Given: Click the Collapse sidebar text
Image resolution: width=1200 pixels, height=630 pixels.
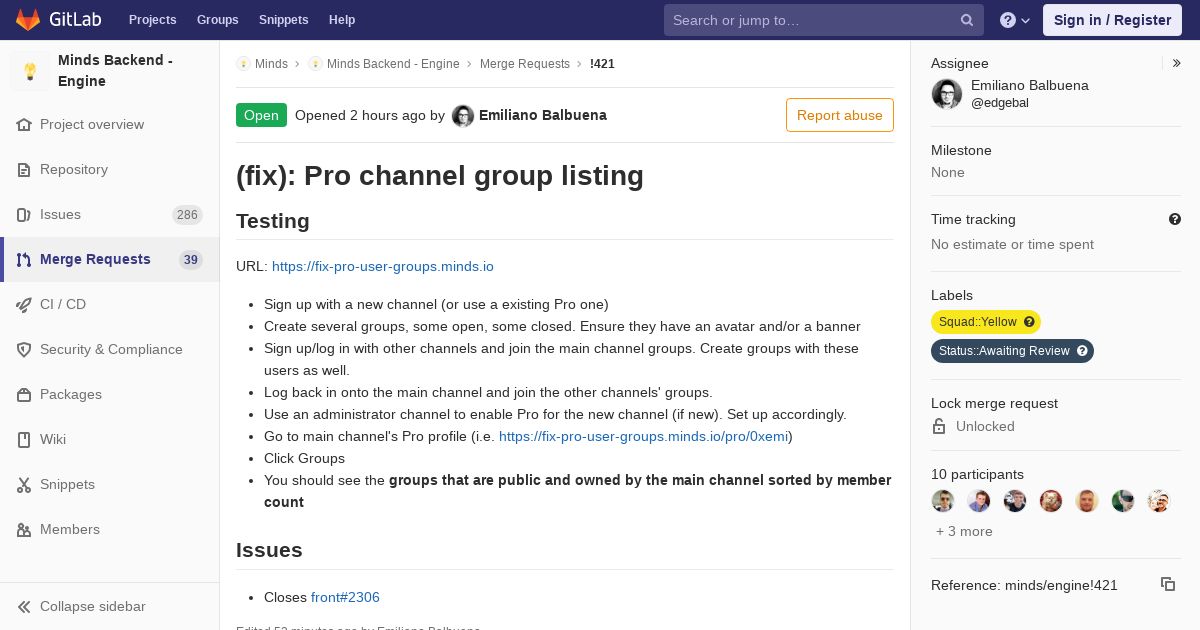Looking at the screenshot, I should [x=93, y=607].
